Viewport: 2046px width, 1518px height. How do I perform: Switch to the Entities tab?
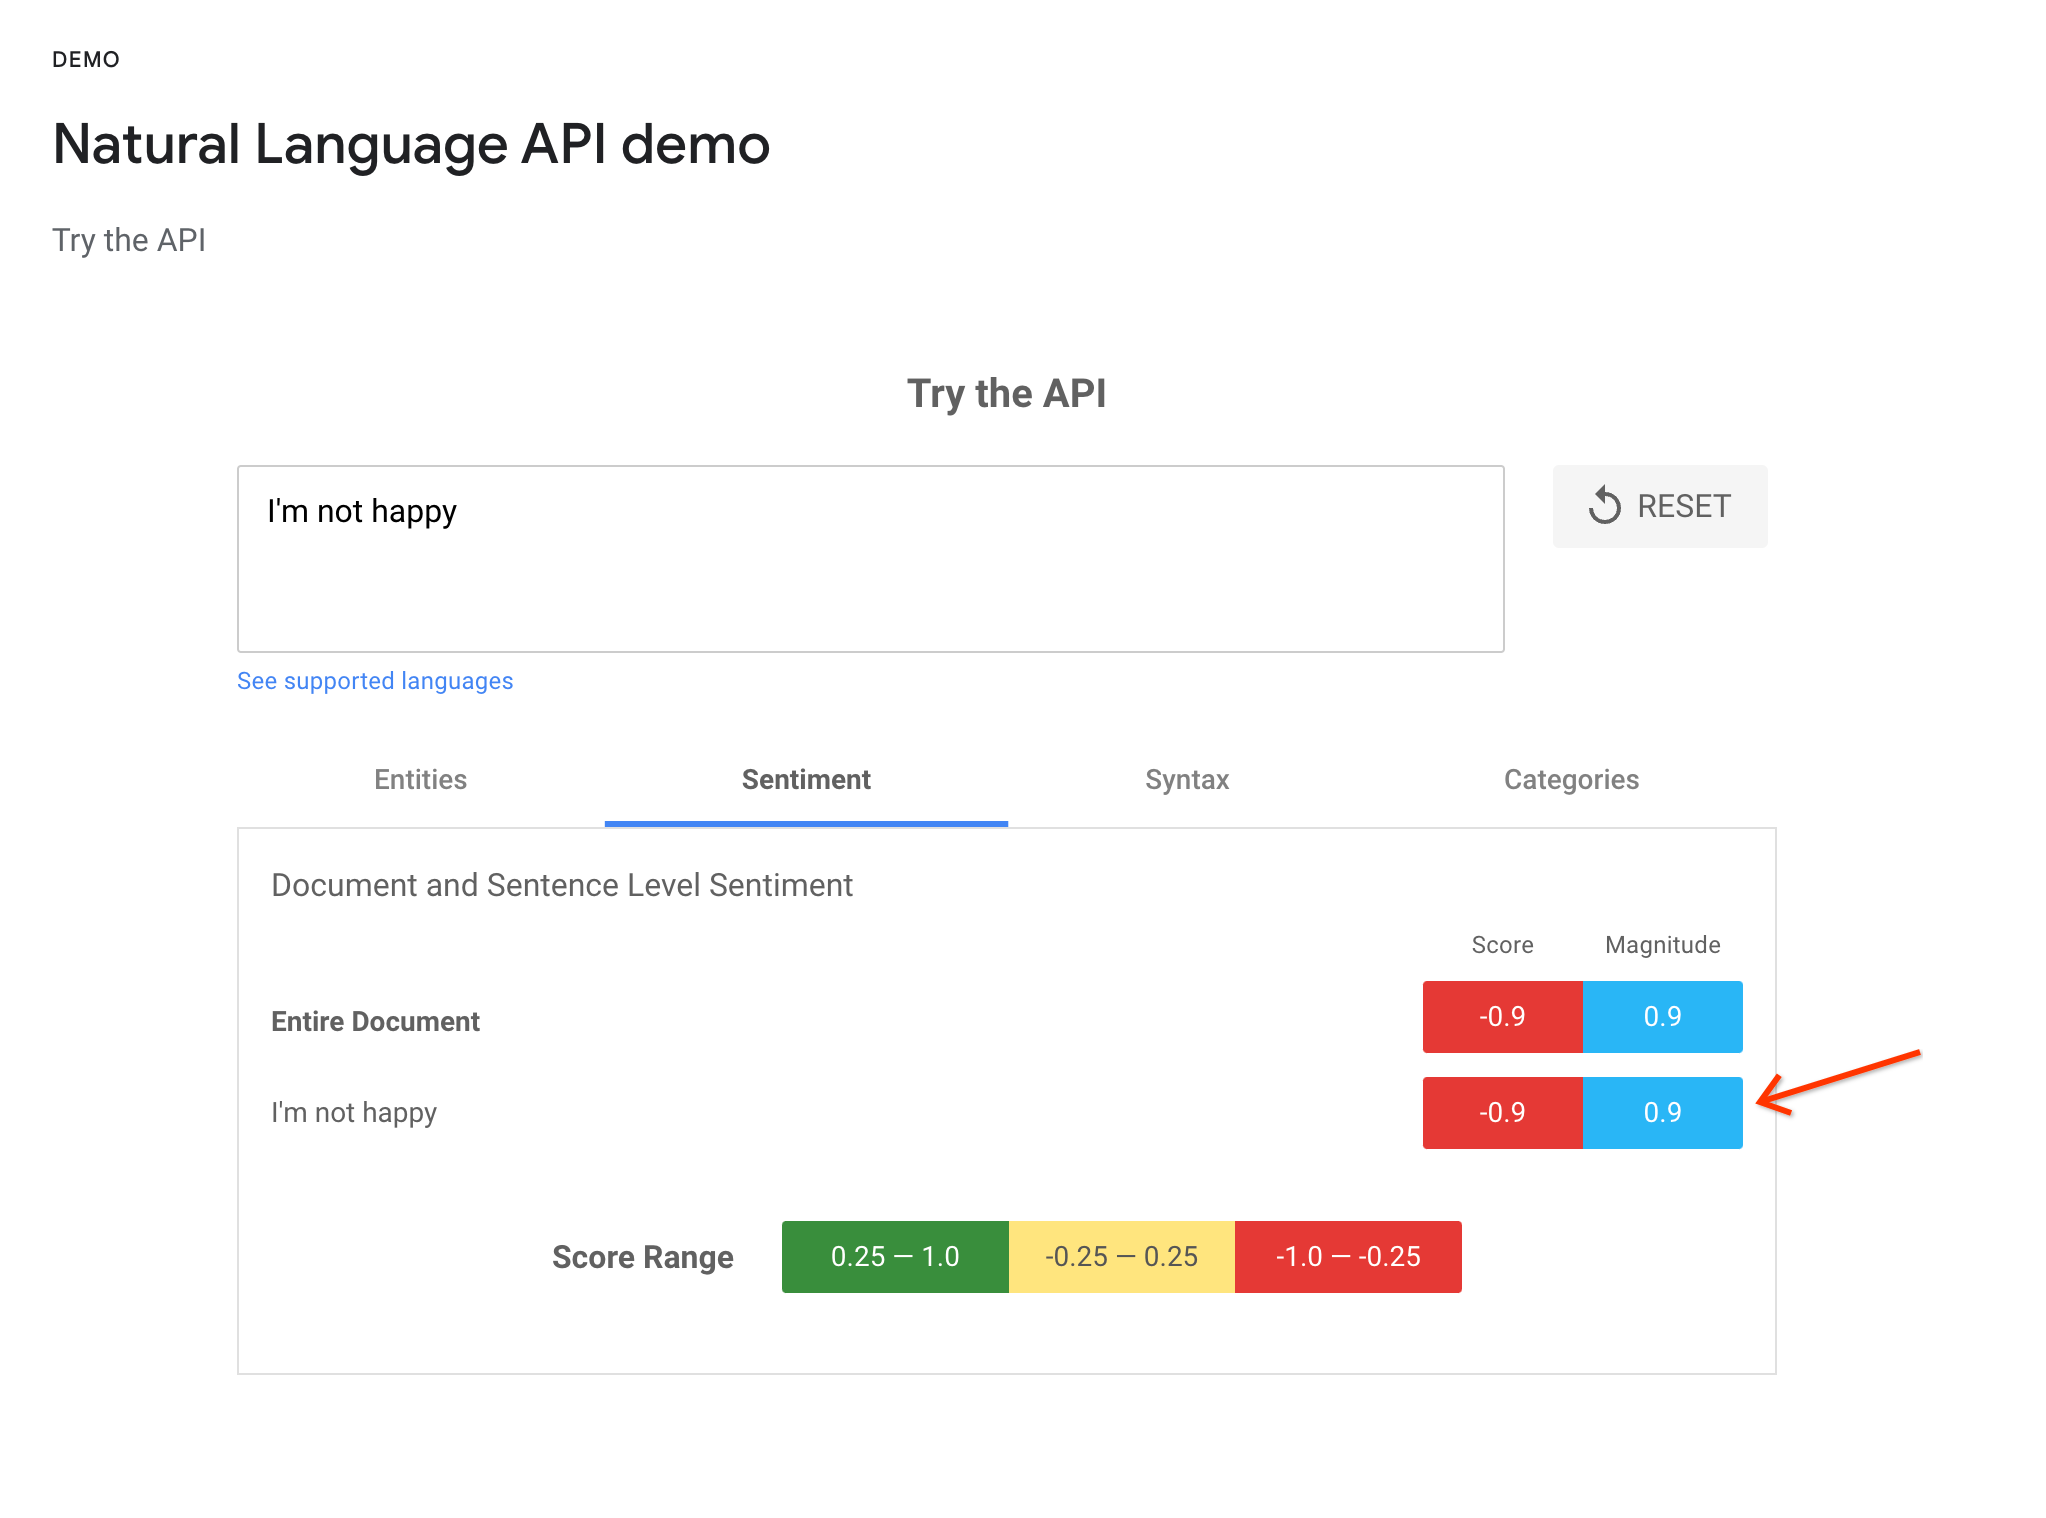pos(420,780)
